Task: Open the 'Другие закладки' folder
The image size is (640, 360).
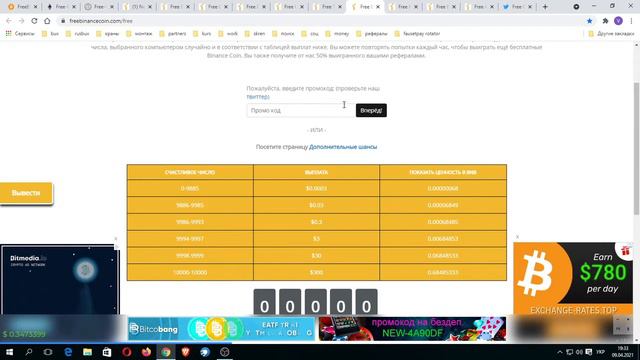Action: (611, 33)
